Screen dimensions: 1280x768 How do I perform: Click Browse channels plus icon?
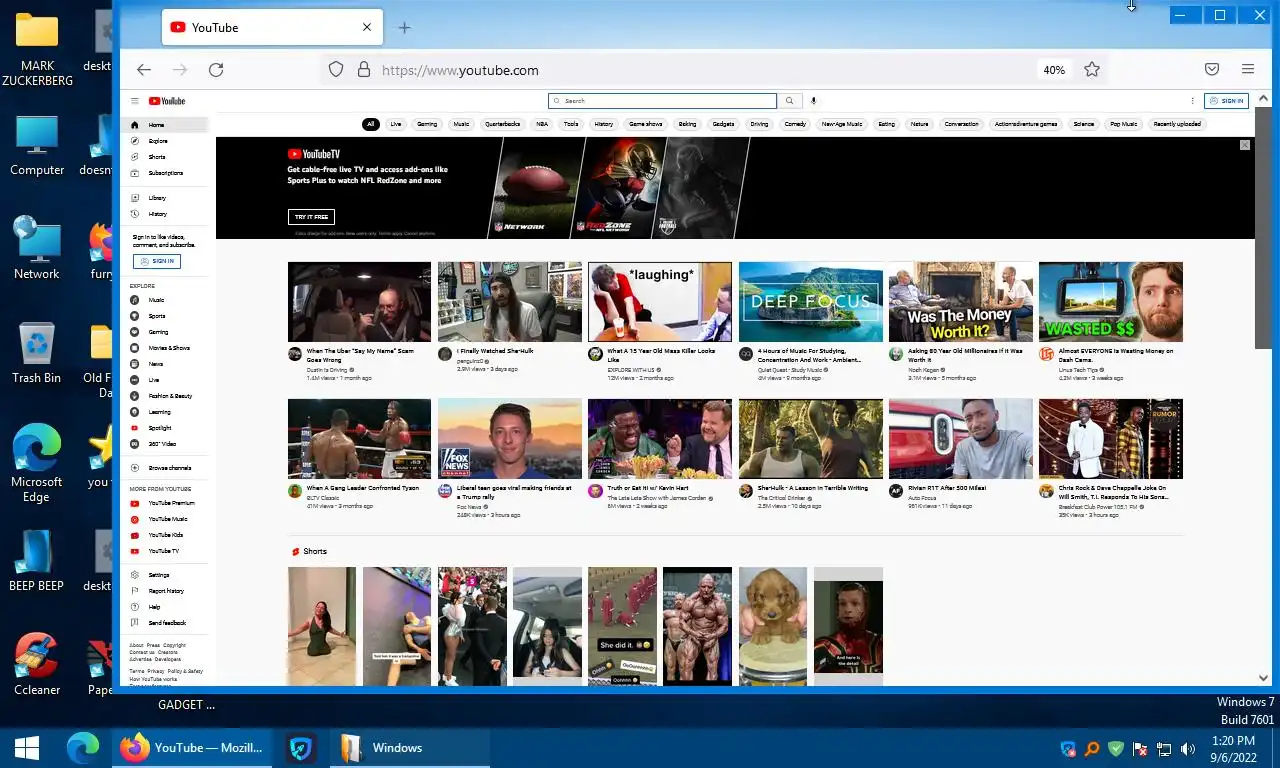(135, 468)
